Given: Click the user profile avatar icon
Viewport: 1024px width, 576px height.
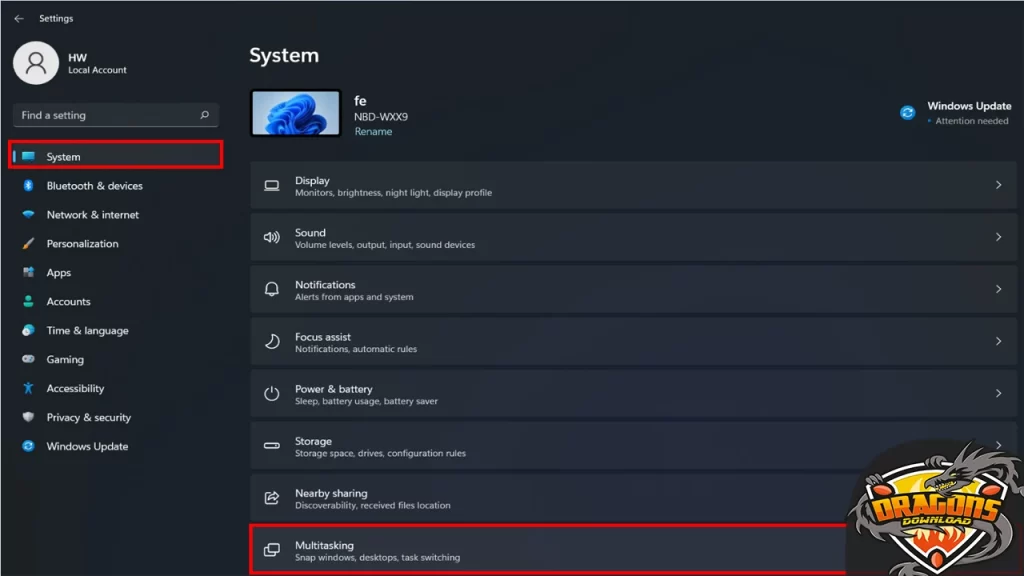Looking at the screenshot, I should click(x=36, y=63).
